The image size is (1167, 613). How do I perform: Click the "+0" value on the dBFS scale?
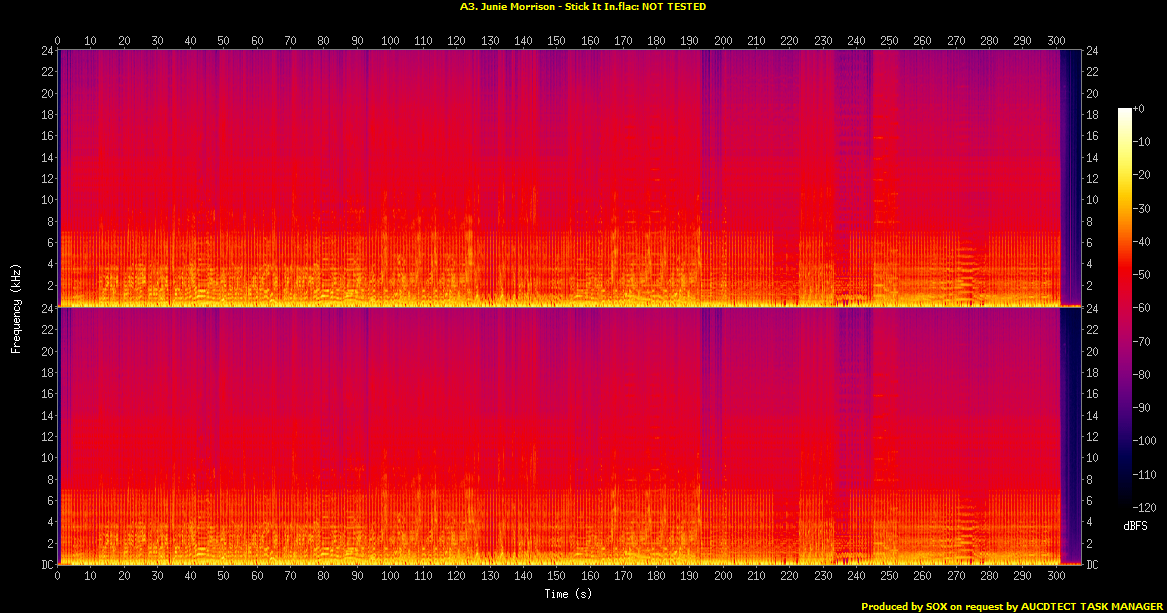[x=1139, y=109]
